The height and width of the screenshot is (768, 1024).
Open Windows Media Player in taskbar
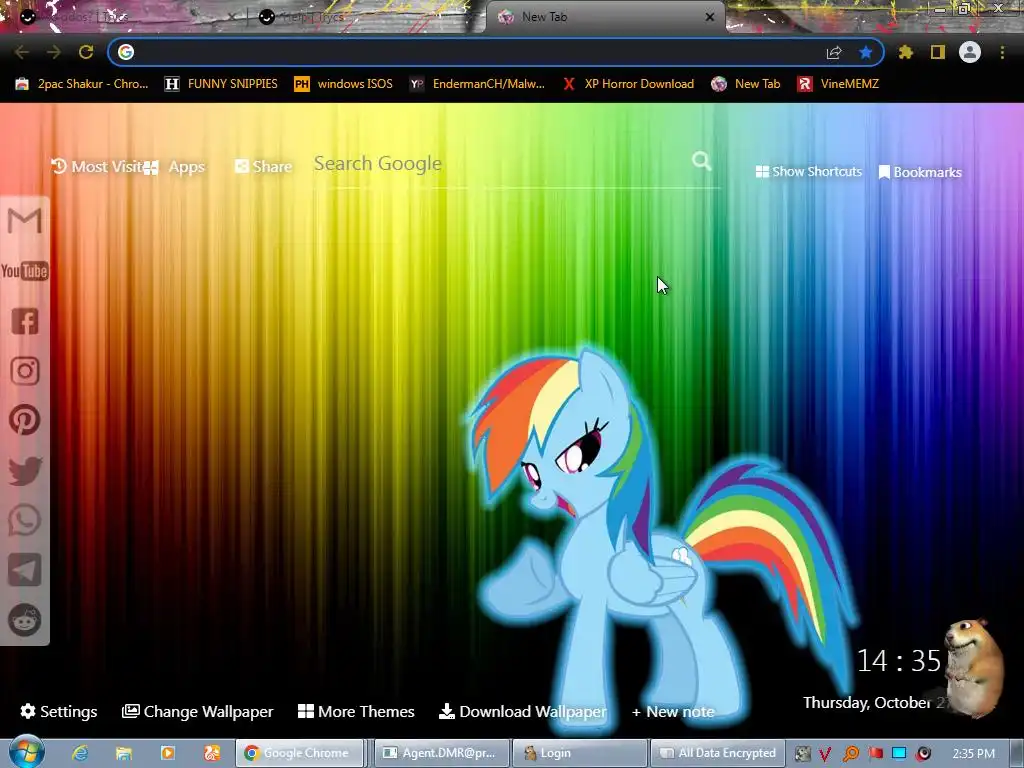click(x=168, y=753)
